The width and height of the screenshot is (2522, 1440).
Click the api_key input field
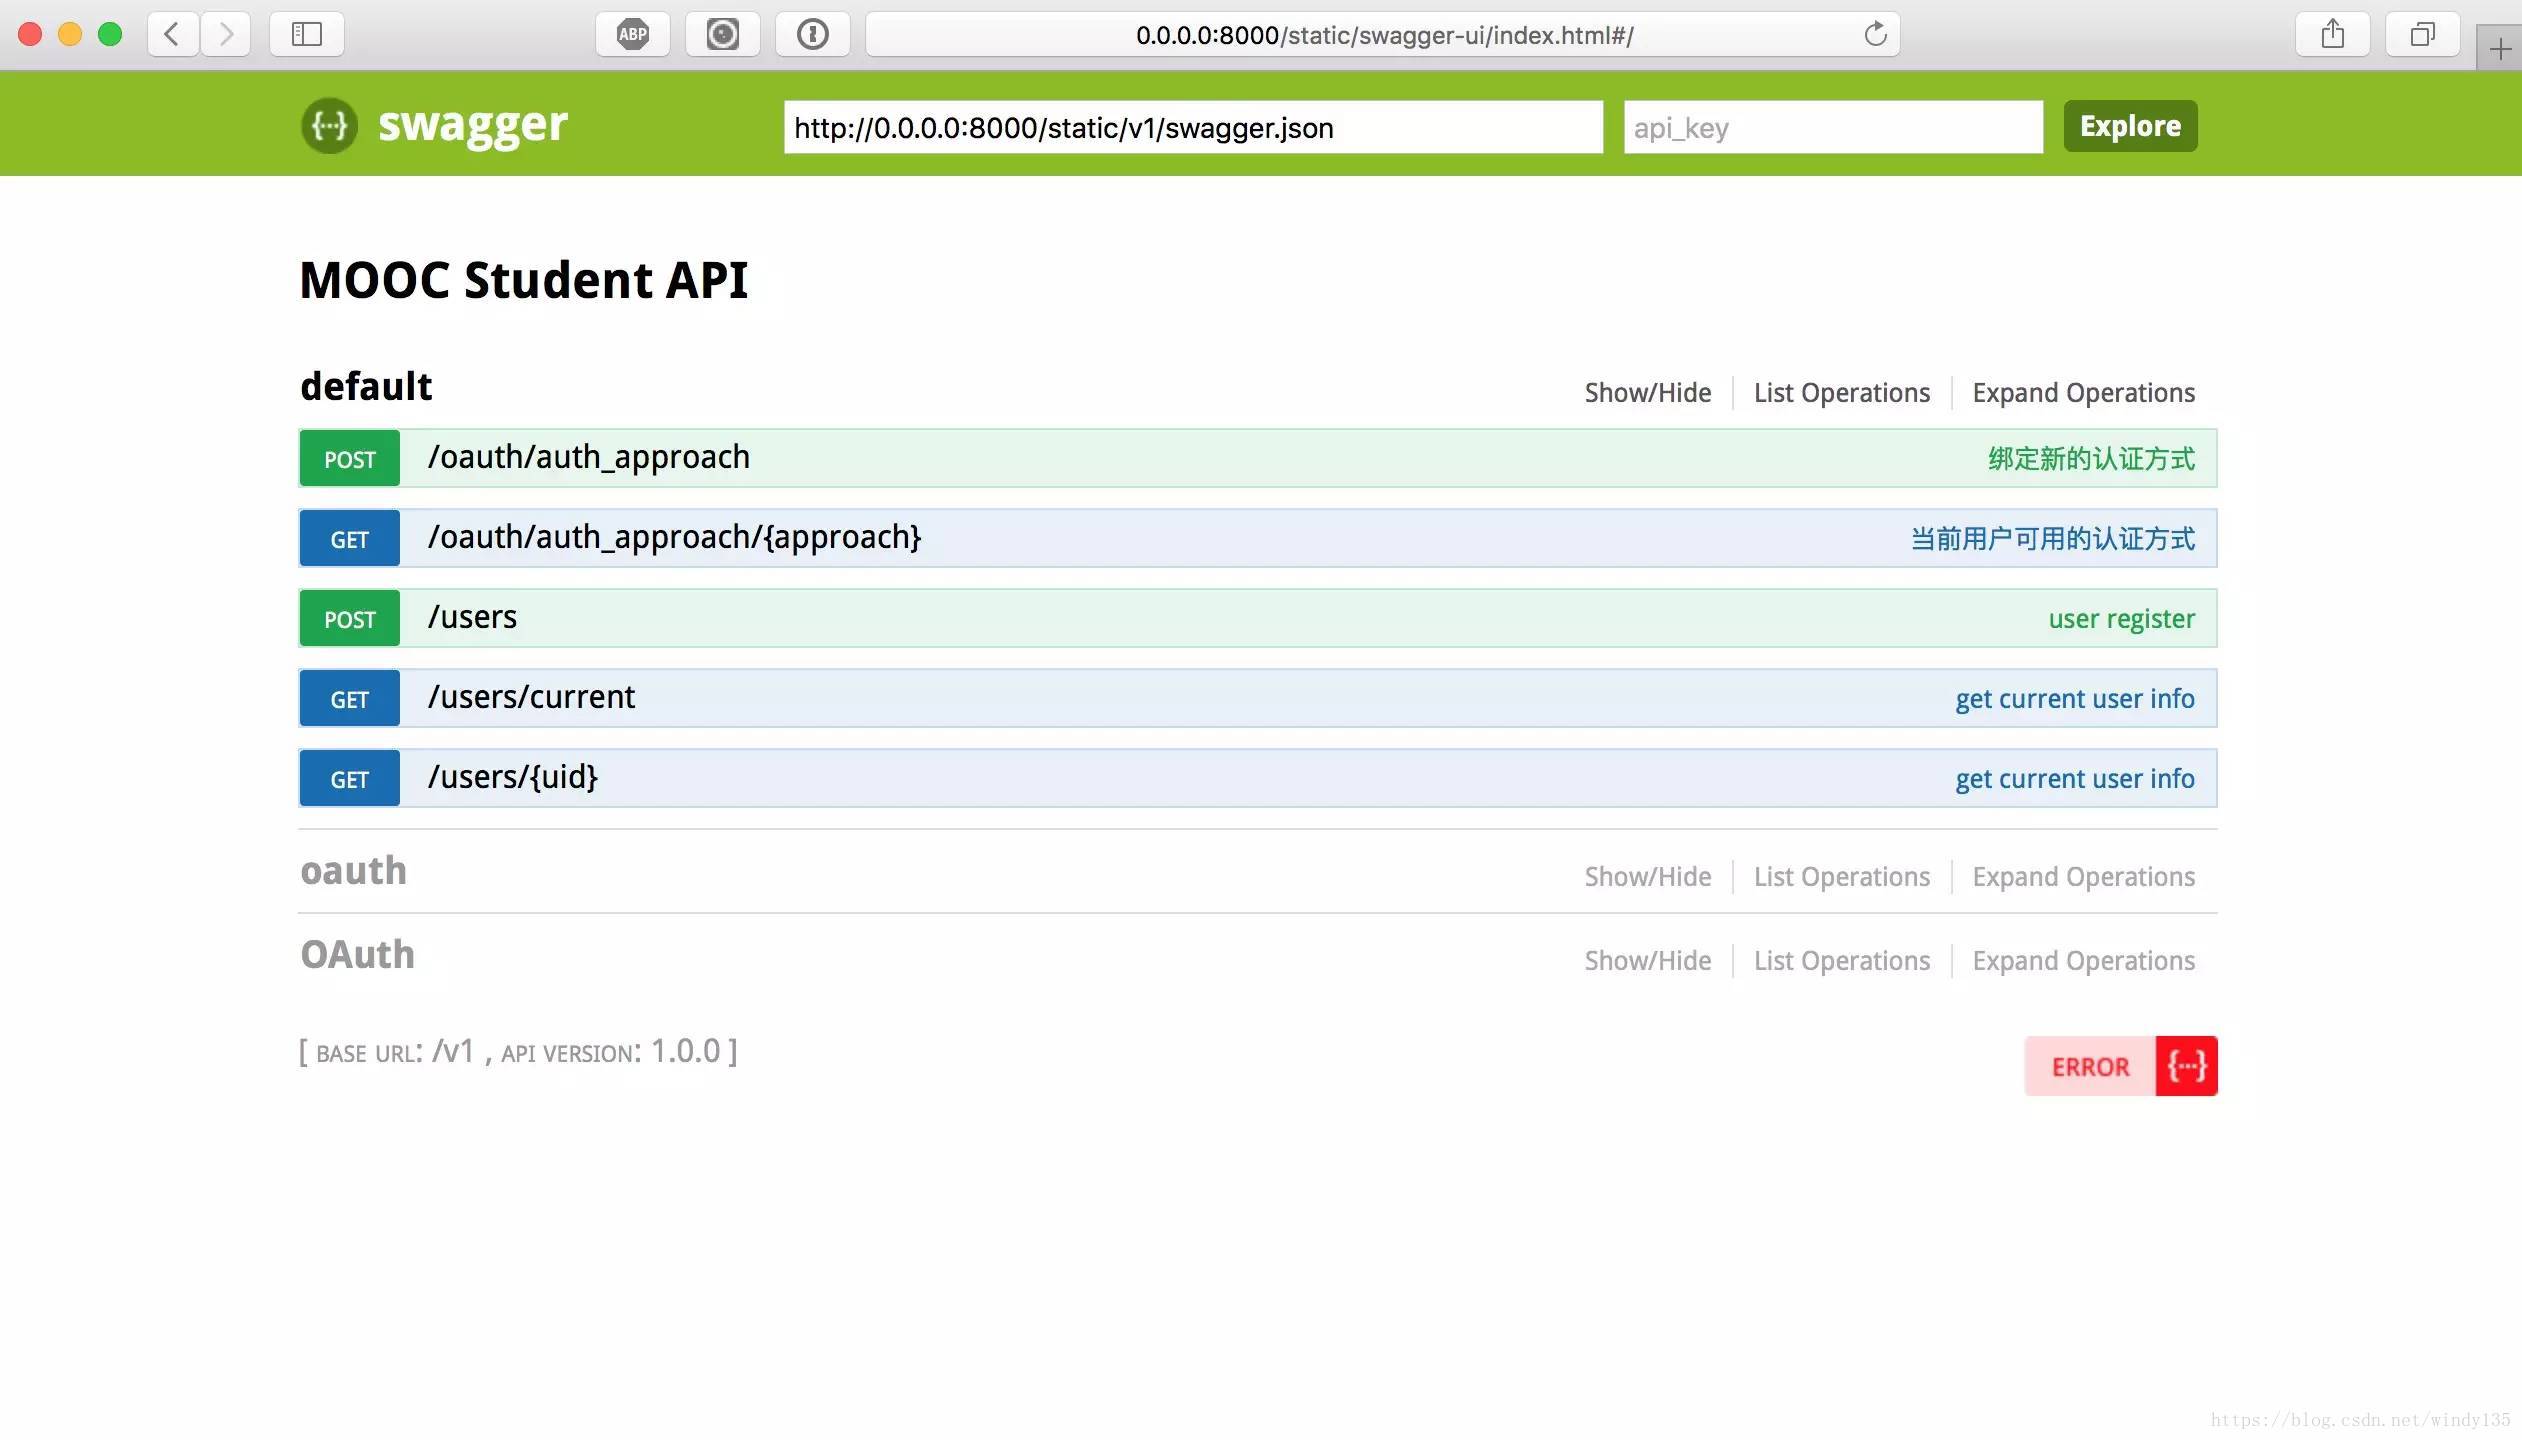1832,128
